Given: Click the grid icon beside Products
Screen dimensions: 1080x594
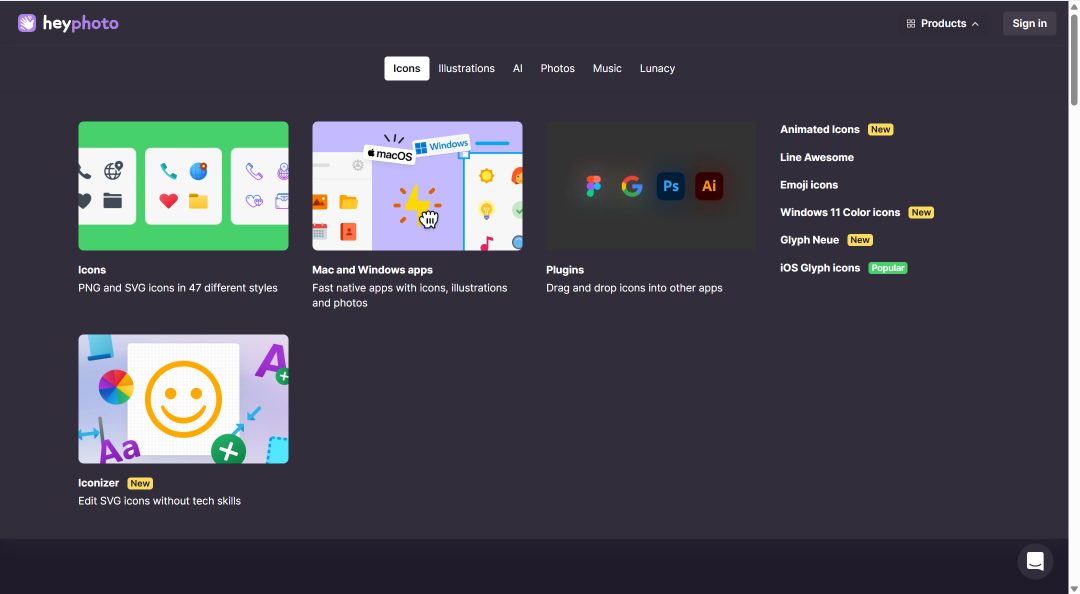Looking at the screenshot, I should tap(911, 23).
